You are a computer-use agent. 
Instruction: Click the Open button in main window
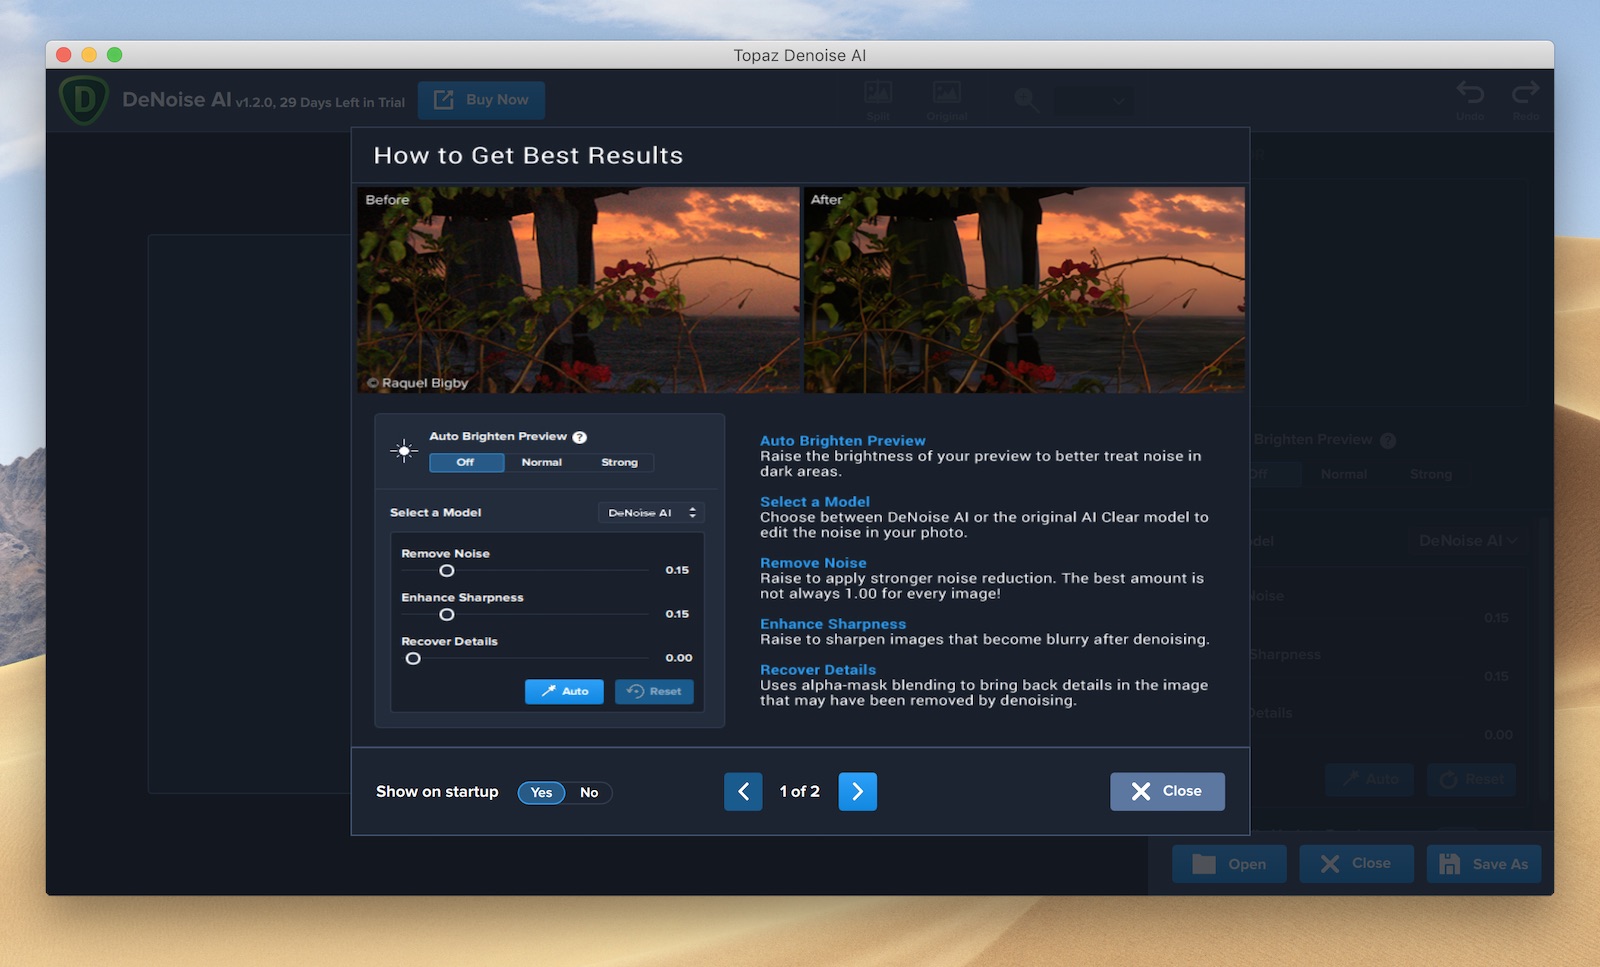[1229, 864]
